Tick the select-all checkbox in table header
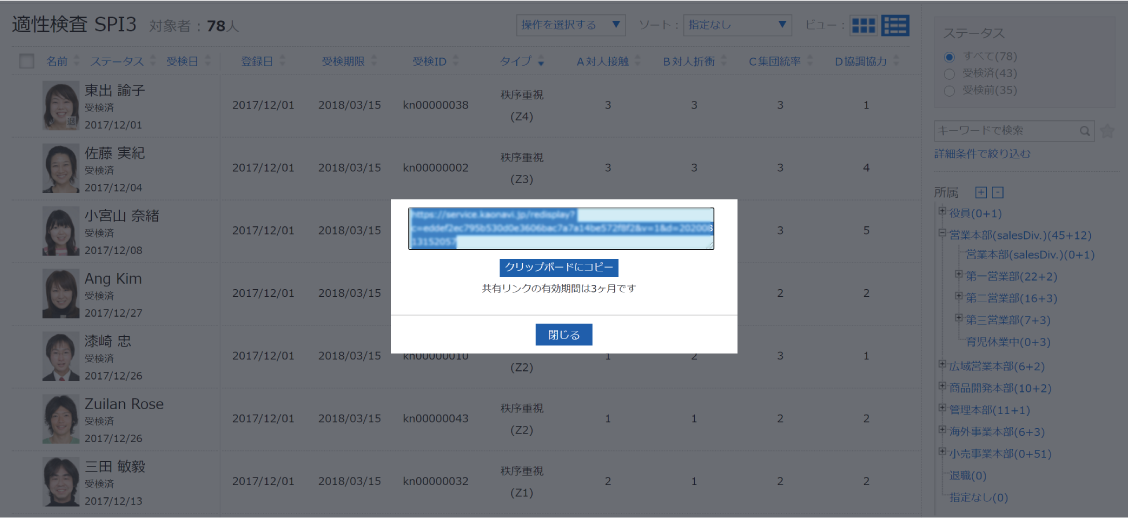The width and height of the screenshot is (1128, 518). point(27,62)
